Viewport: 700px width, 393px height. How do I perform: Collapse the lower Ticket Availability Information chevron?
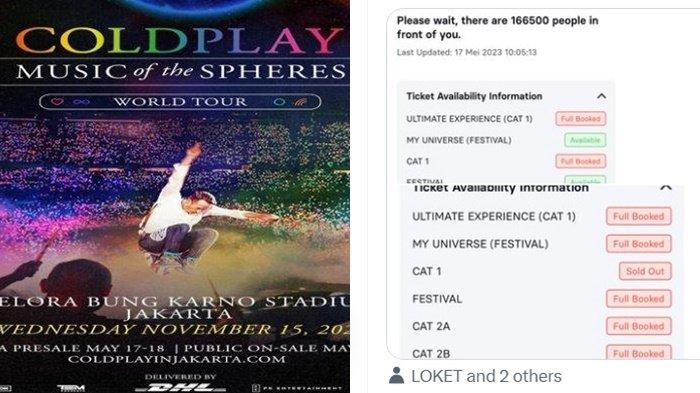click(666, 188)
